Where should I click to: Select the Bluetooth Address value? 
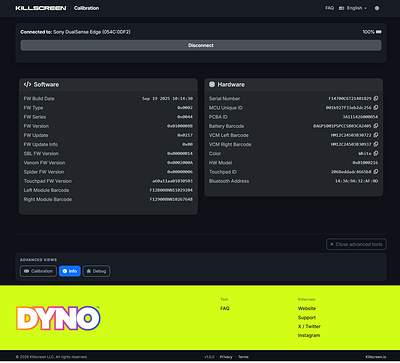(357, 181)
